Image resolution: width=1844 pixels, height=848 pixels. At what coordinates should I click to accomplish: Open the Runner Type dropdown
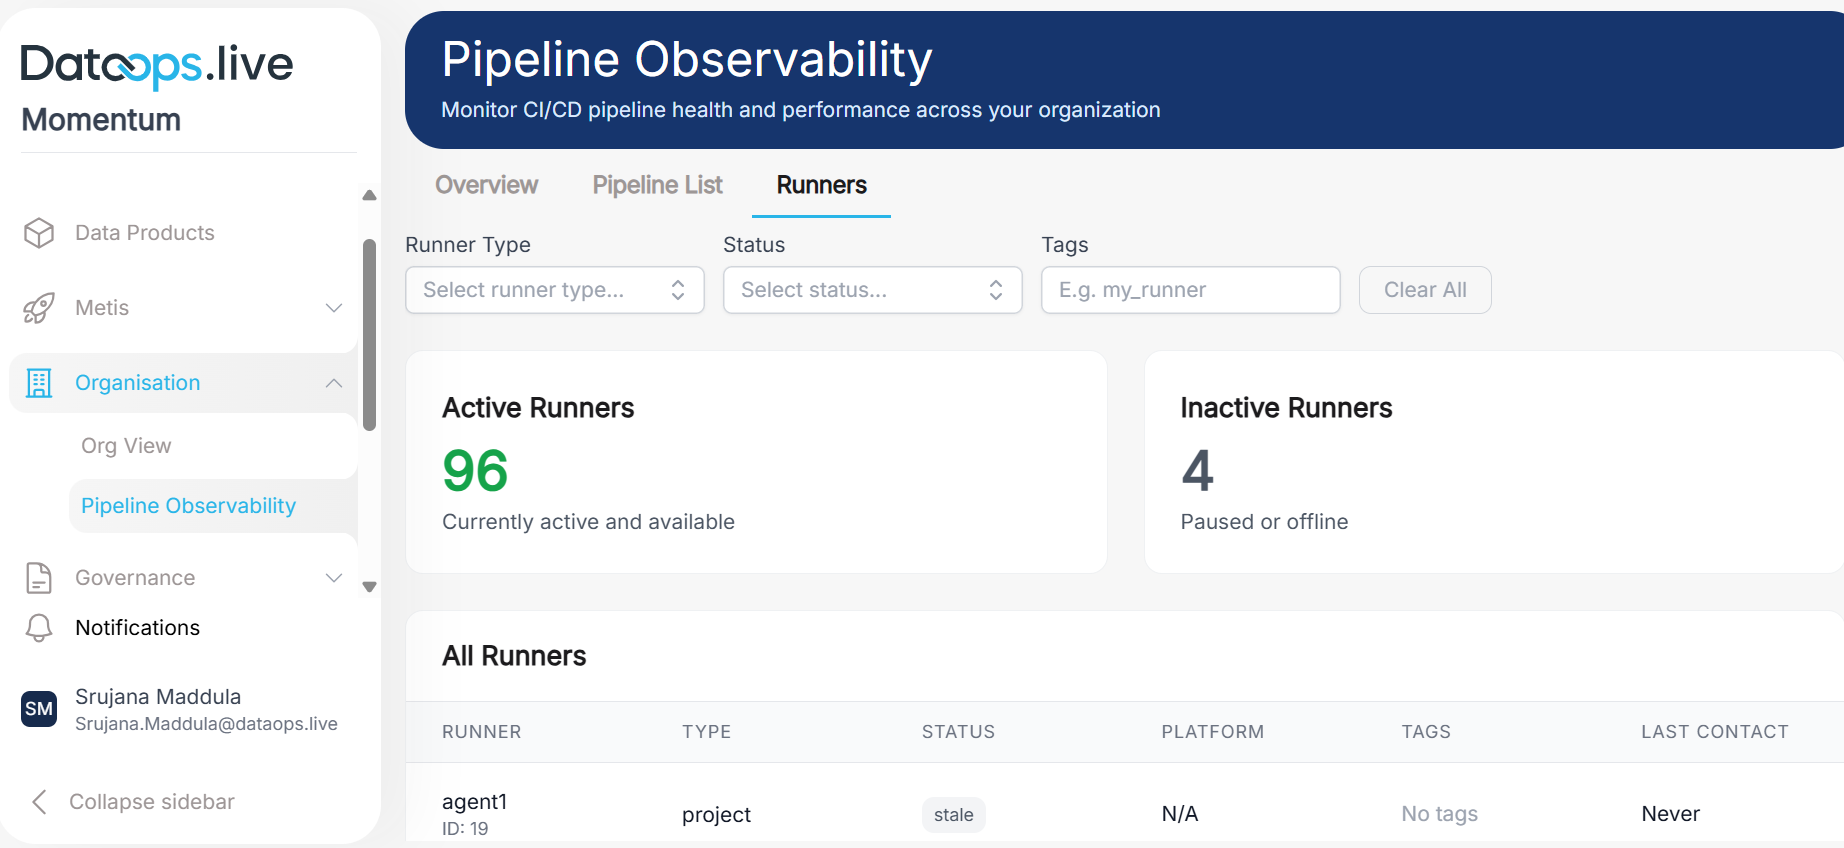click(x=554, y=290)
